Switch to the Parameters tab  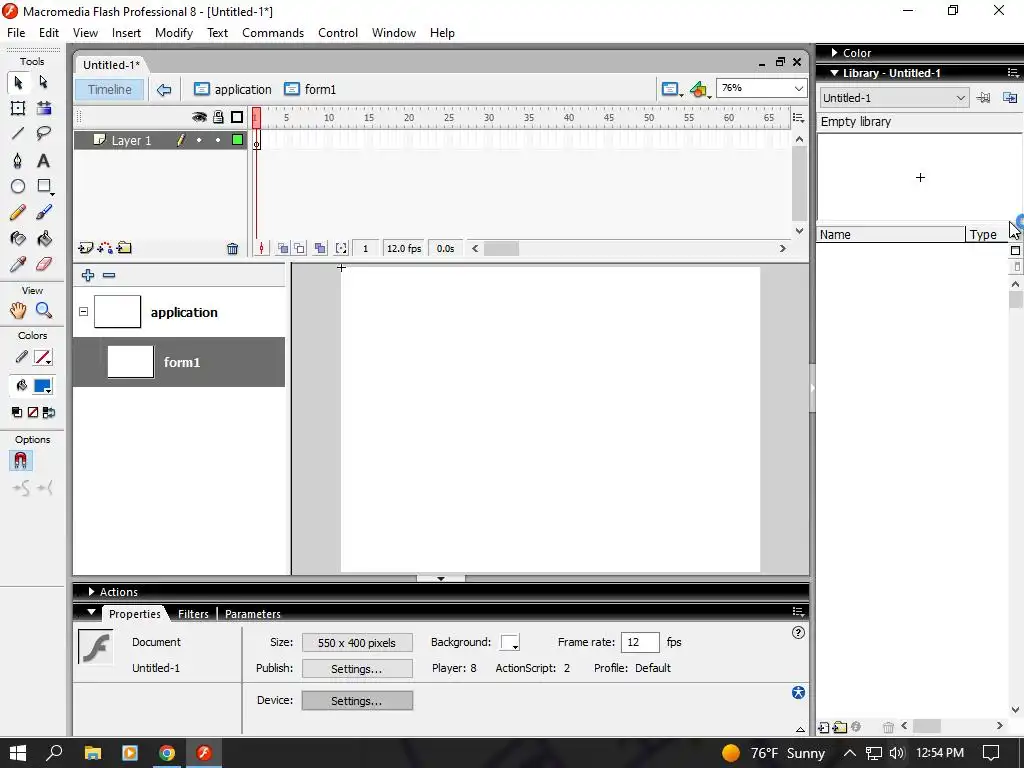coord(253,614)
